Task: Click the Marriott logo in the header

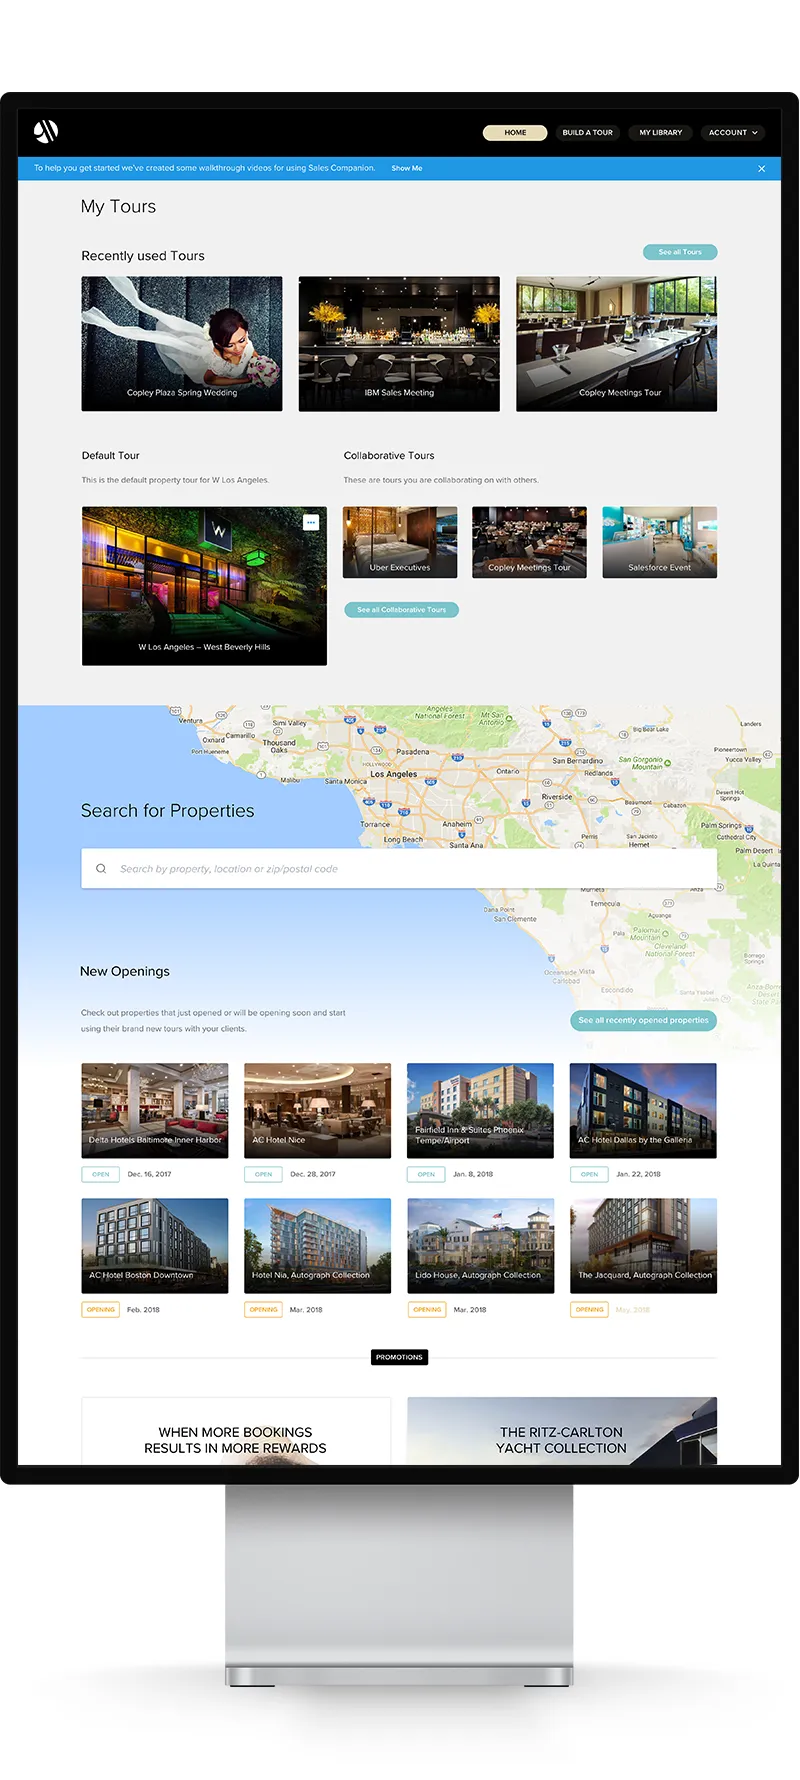Action: (x=46, y=131)
